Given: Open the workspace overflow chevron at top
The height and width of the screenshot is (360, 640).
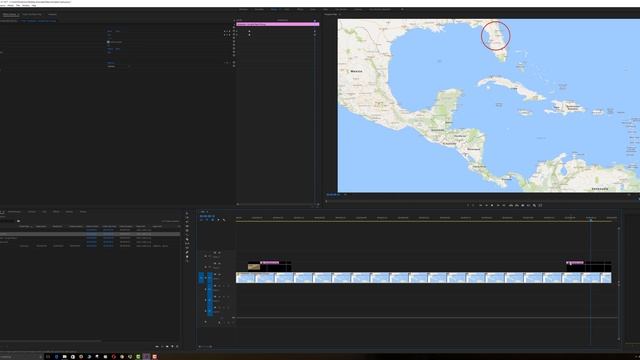Looking at the screenshot, I should coord(402,9).
